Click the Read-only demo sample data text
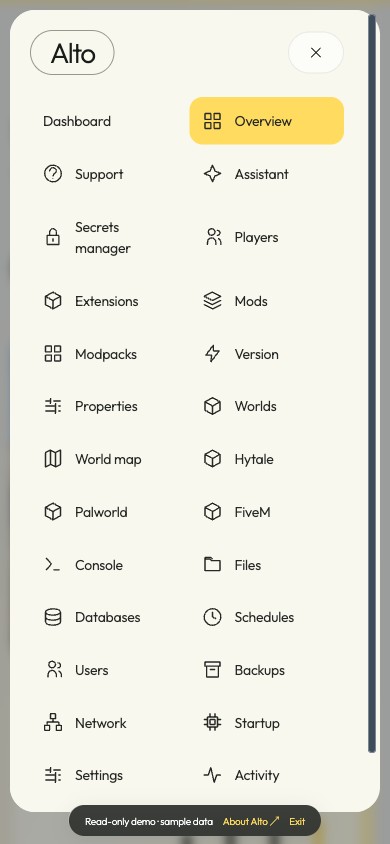Image resolution: width=390 pixels, height=844 pixels. 148,821
